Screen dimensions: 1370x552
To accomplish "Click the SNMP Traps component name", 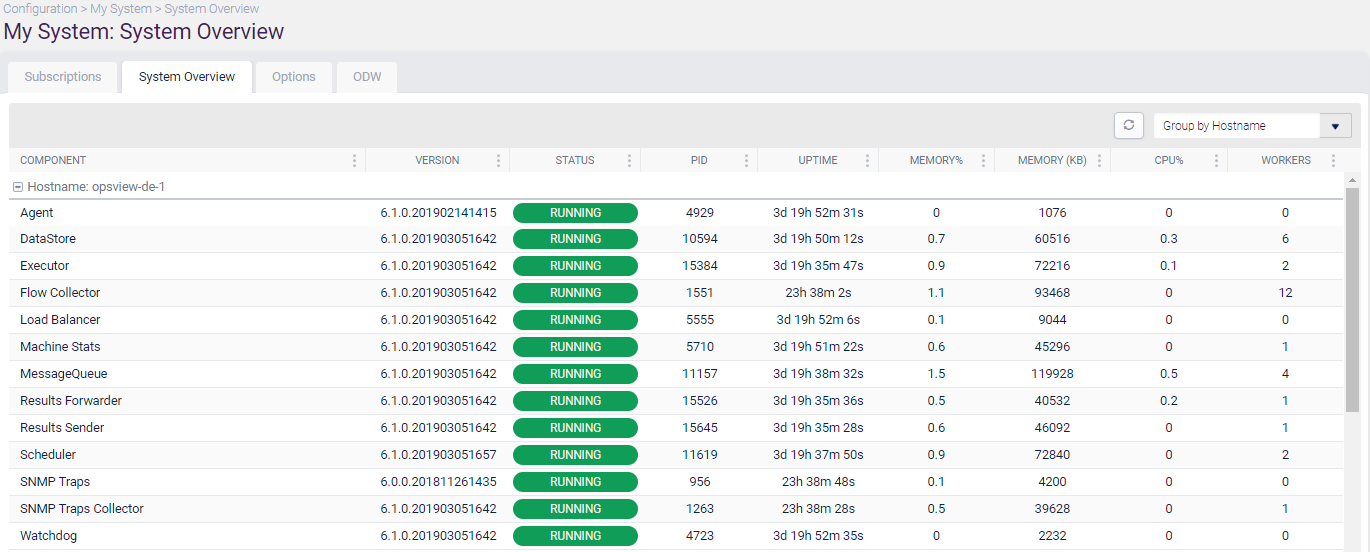I will tap(55, 482).
